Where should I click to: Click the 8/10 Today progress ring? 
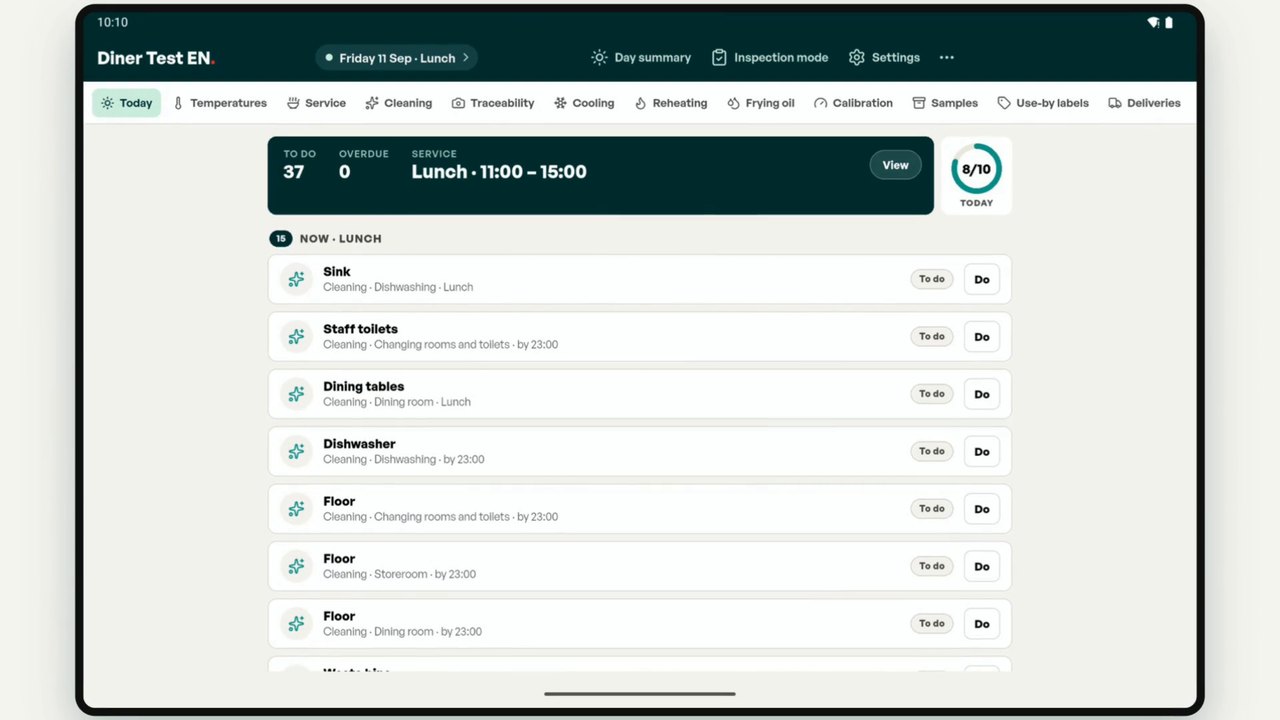976,170
